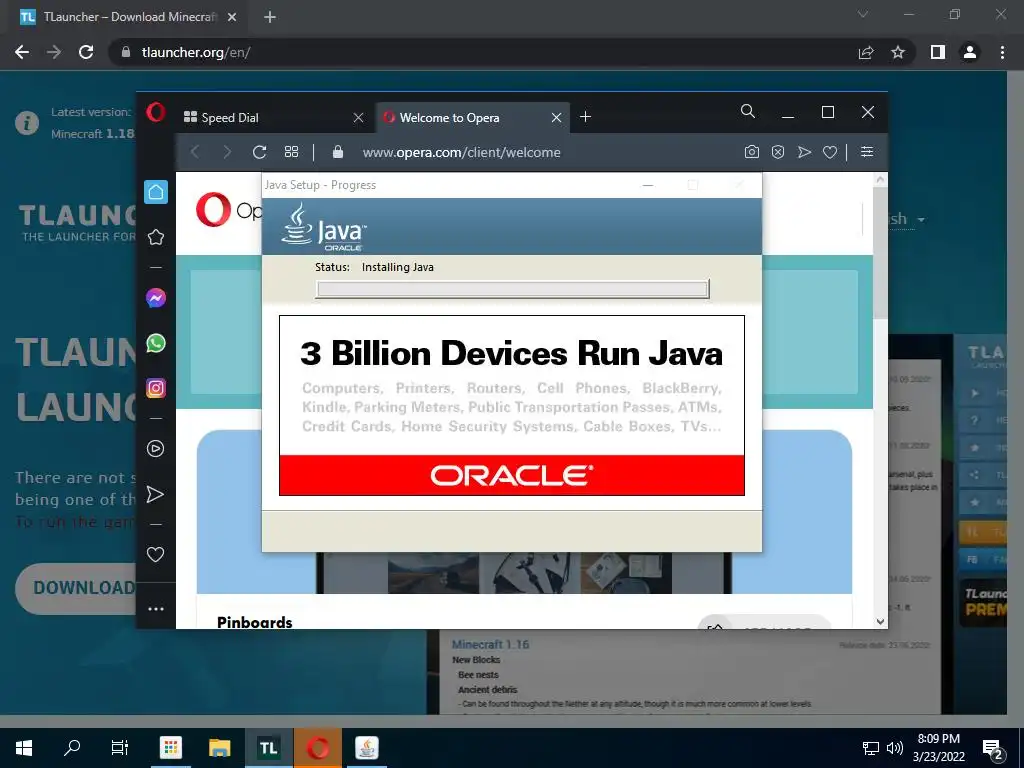
Task: Click the Opera search tabs magnifier
Action: [748, 112]
